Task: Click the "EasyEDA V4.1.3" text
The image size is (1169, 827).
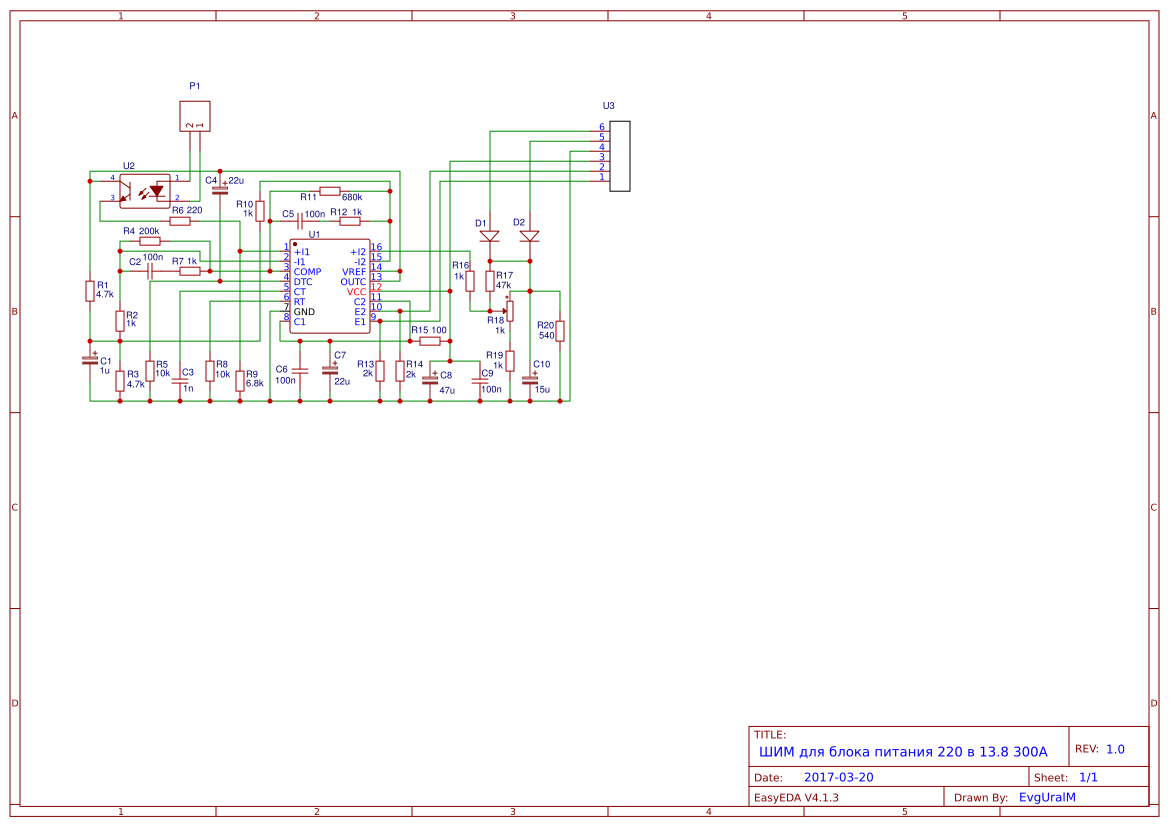Action: [x=796, y=797]
